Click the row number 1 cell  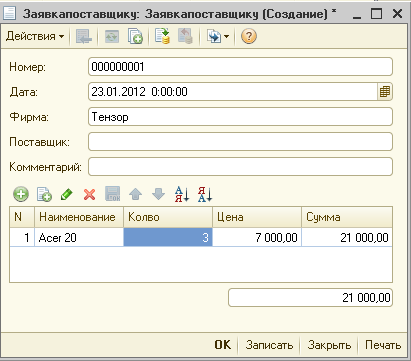(x=22, y=237)
